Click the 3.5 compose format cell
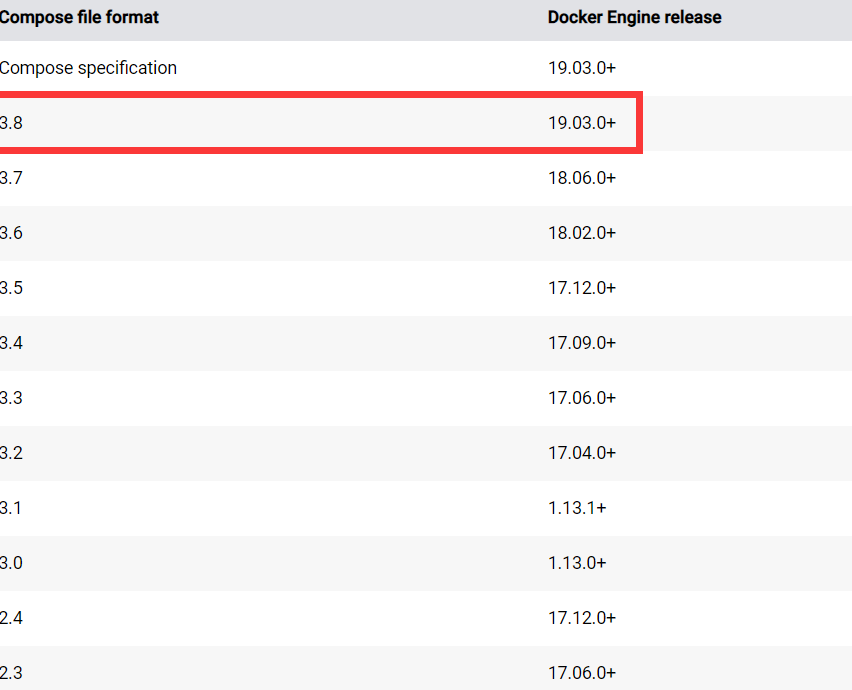Viewport: 852px width, 690px height. pyautogui.click(x=11, y=287)
